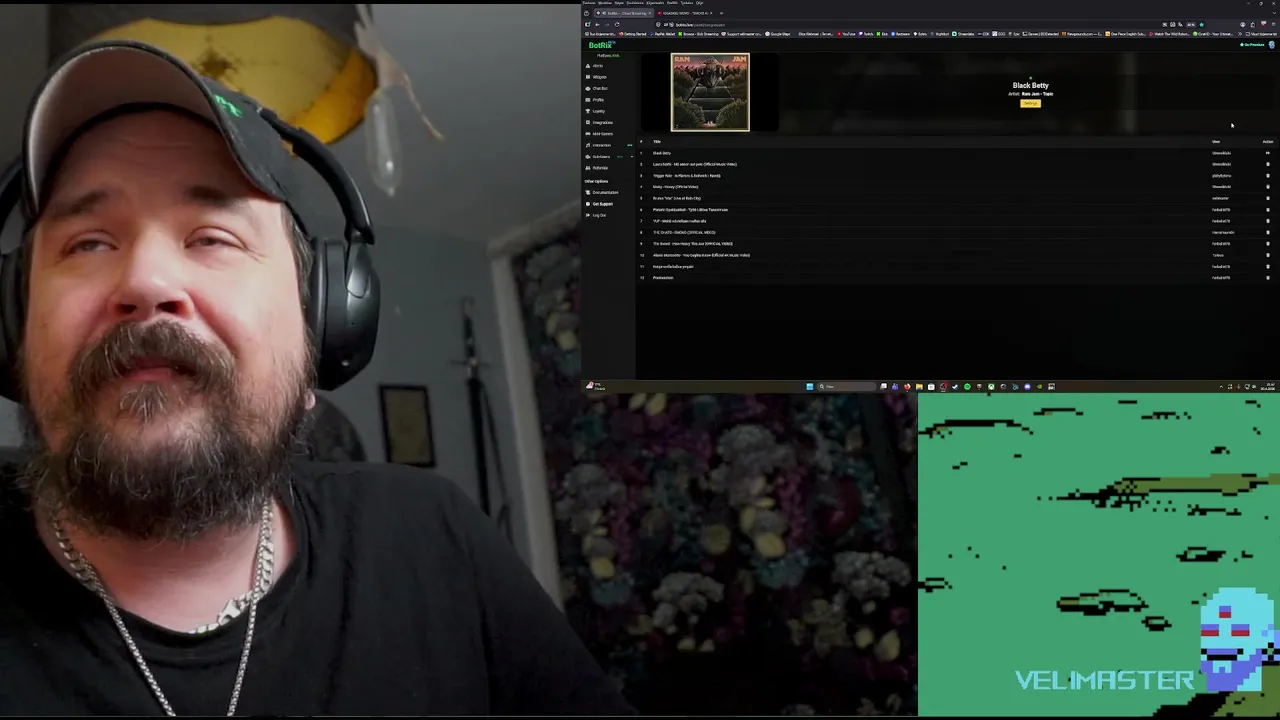
Task: Log Out from the BotRix sidebar
Action: [598, 215]
